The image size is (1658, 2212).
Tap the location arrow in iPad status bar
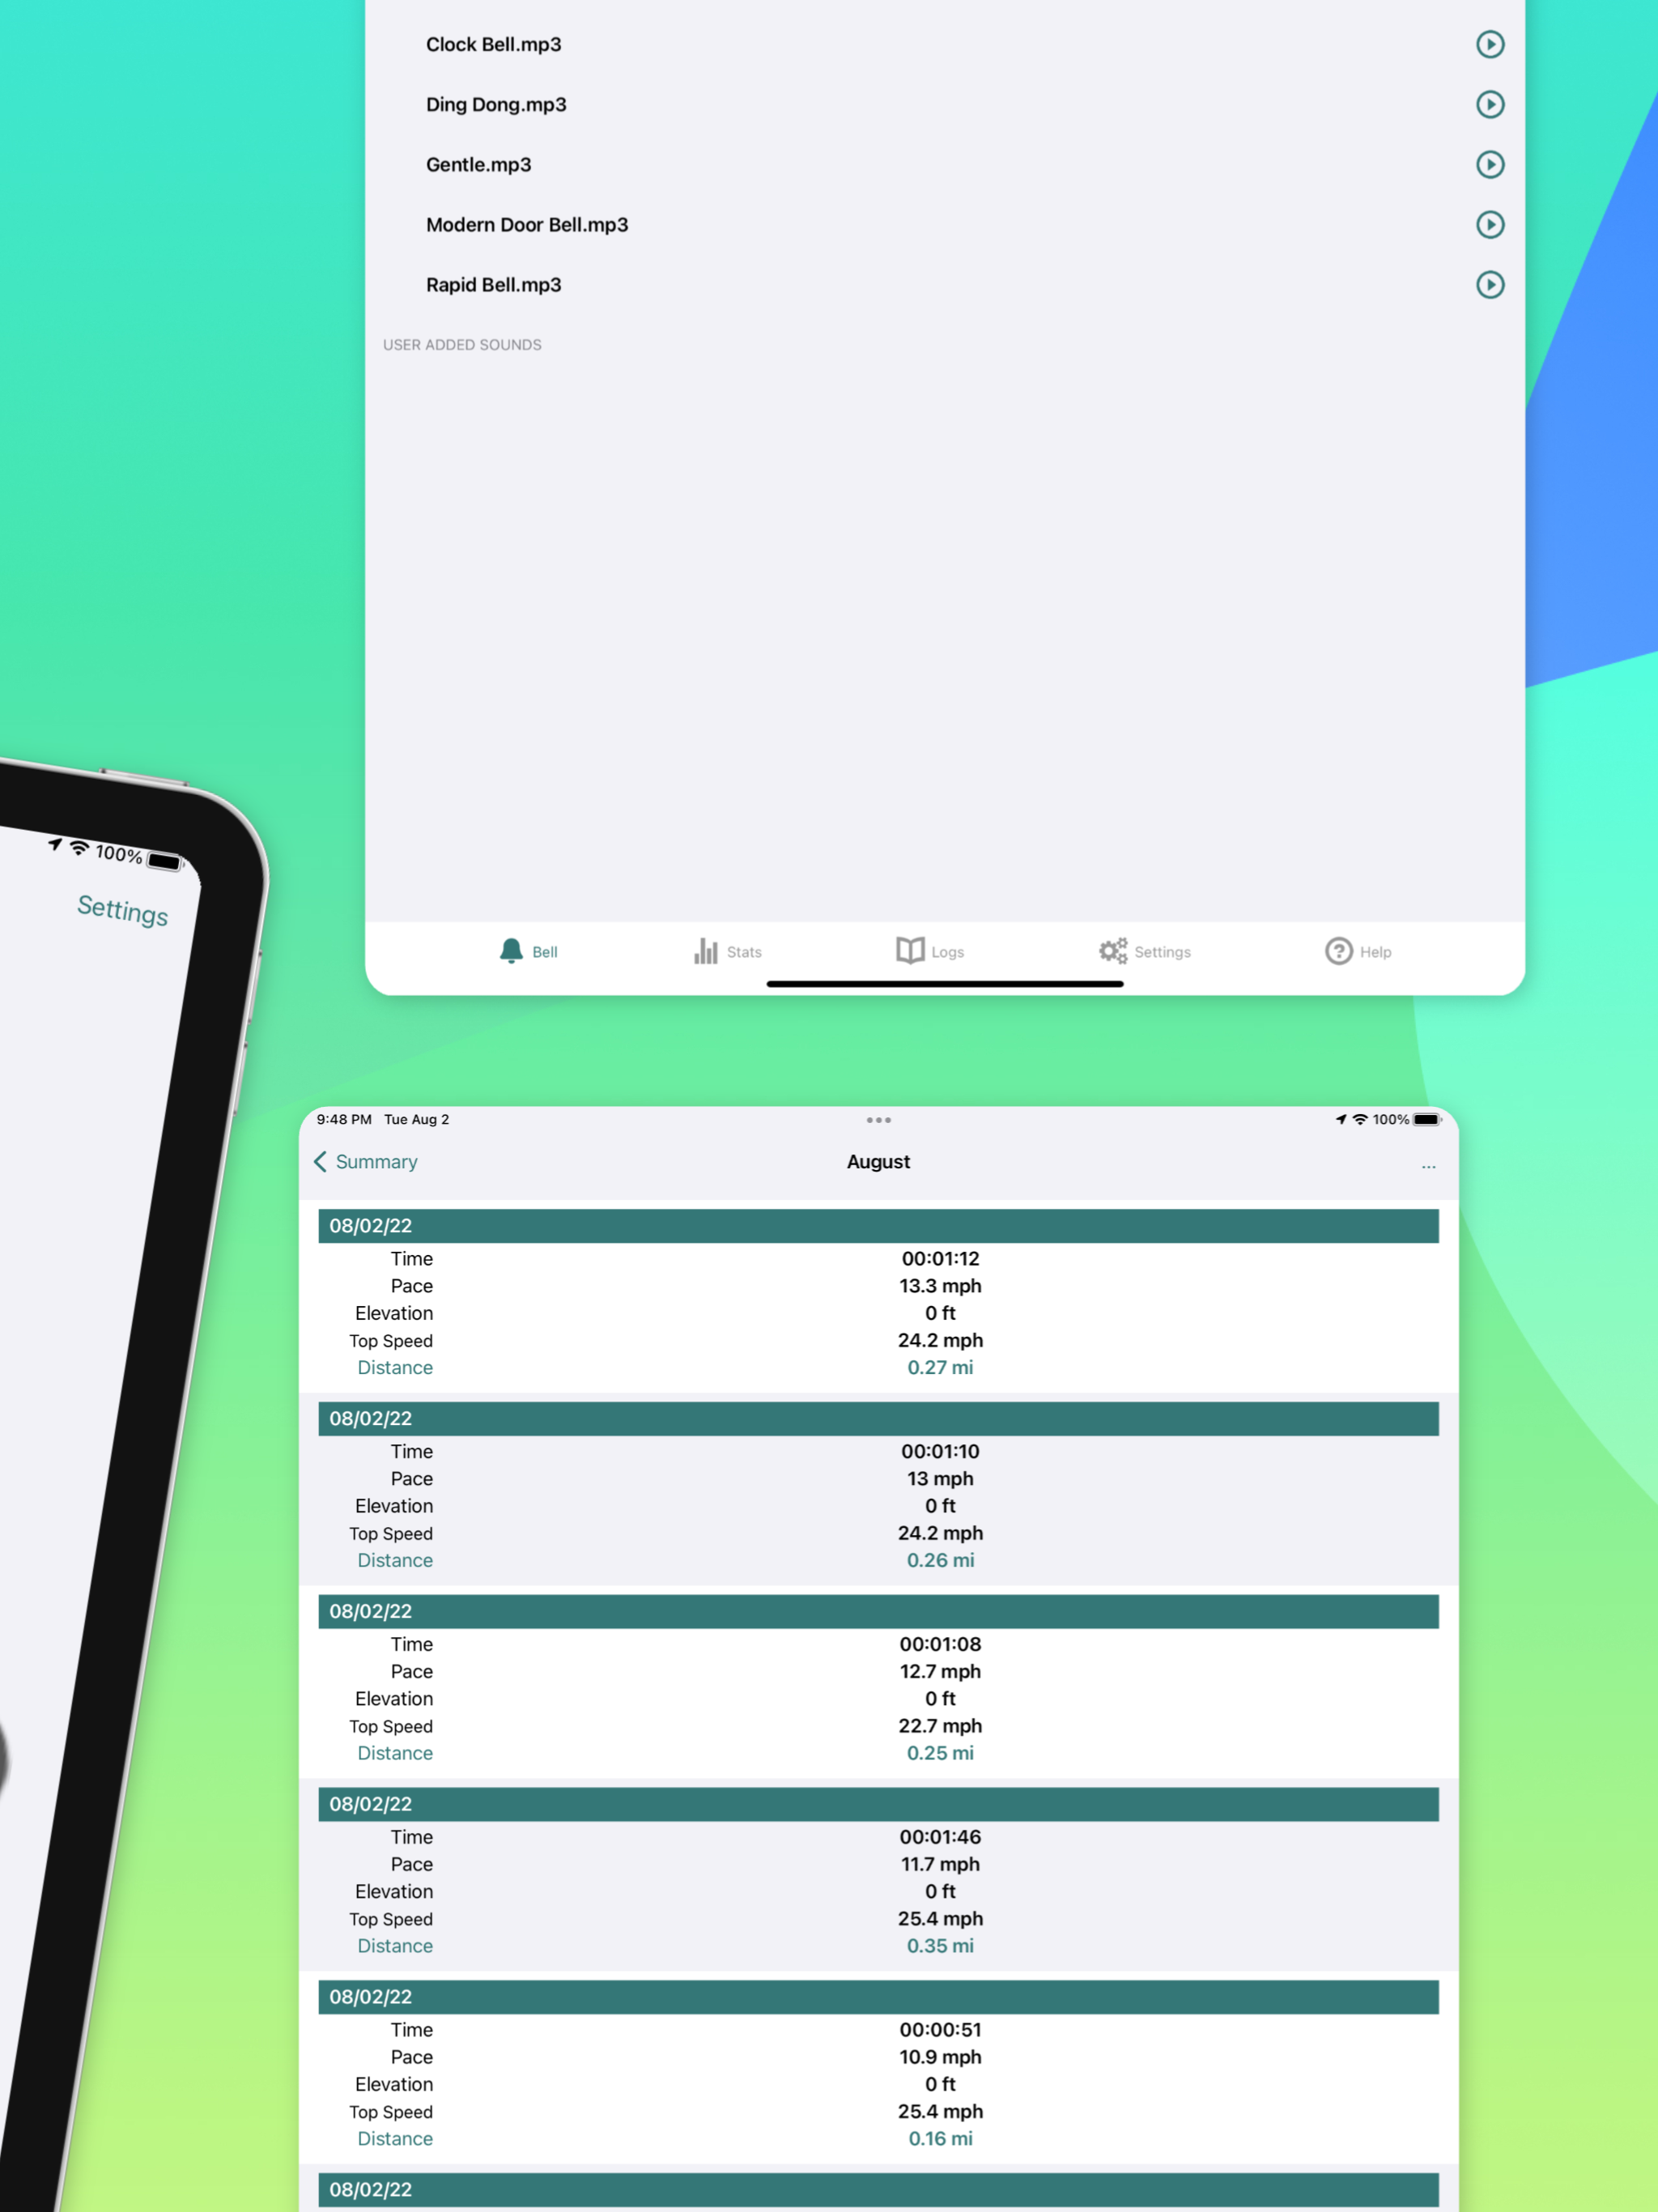(x=1341, y=1120)
